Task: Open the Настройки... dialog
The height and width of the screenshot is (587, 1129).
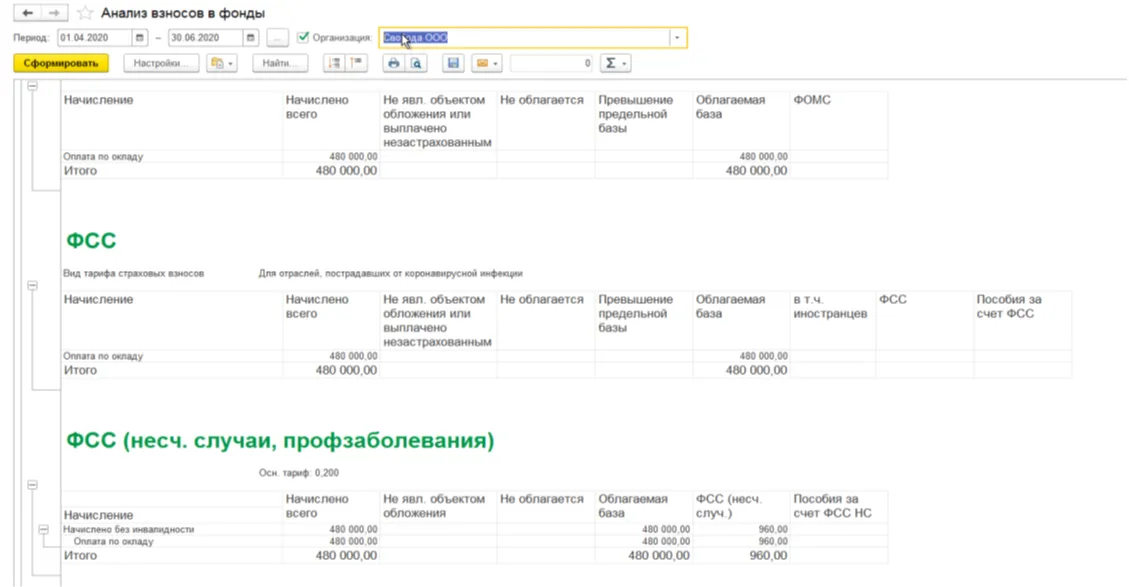Action: tap(160, 63)
